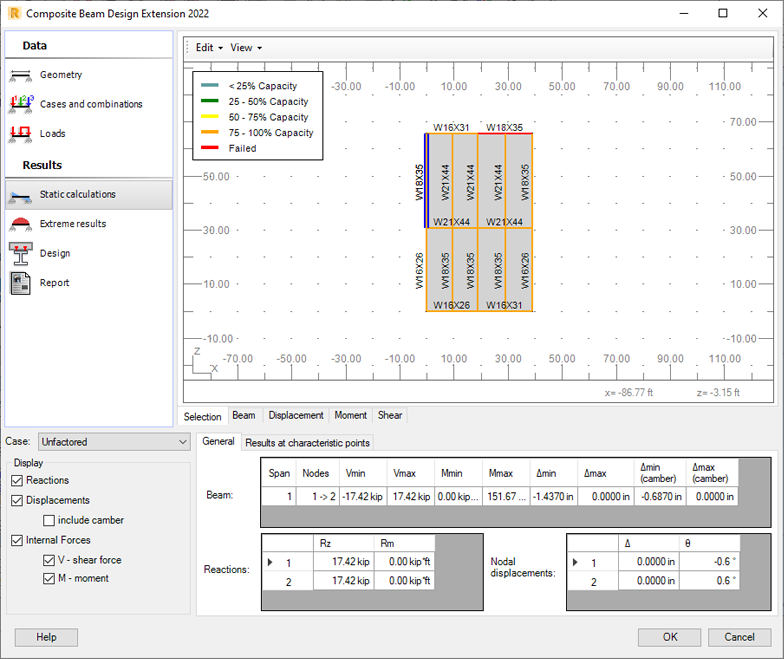Select the W16X31 top beam label
This screenshot has height=659, width=784.
click(451, 128)
